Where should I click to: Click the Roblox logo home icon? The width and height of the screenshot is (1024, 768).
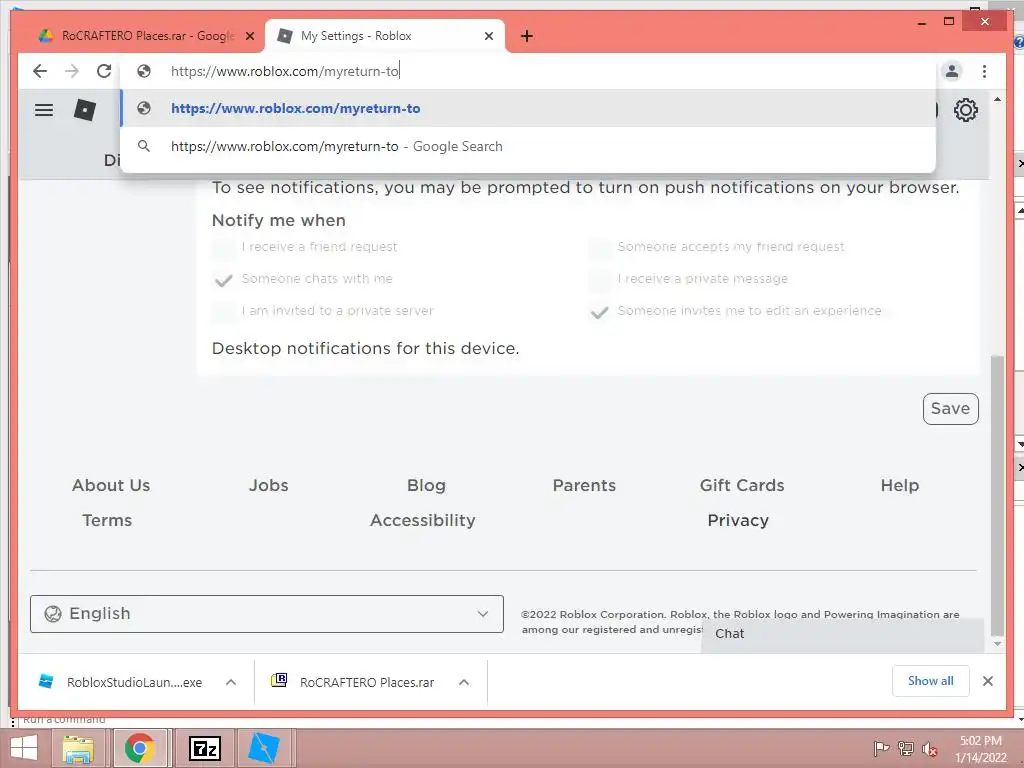[85, 110]
